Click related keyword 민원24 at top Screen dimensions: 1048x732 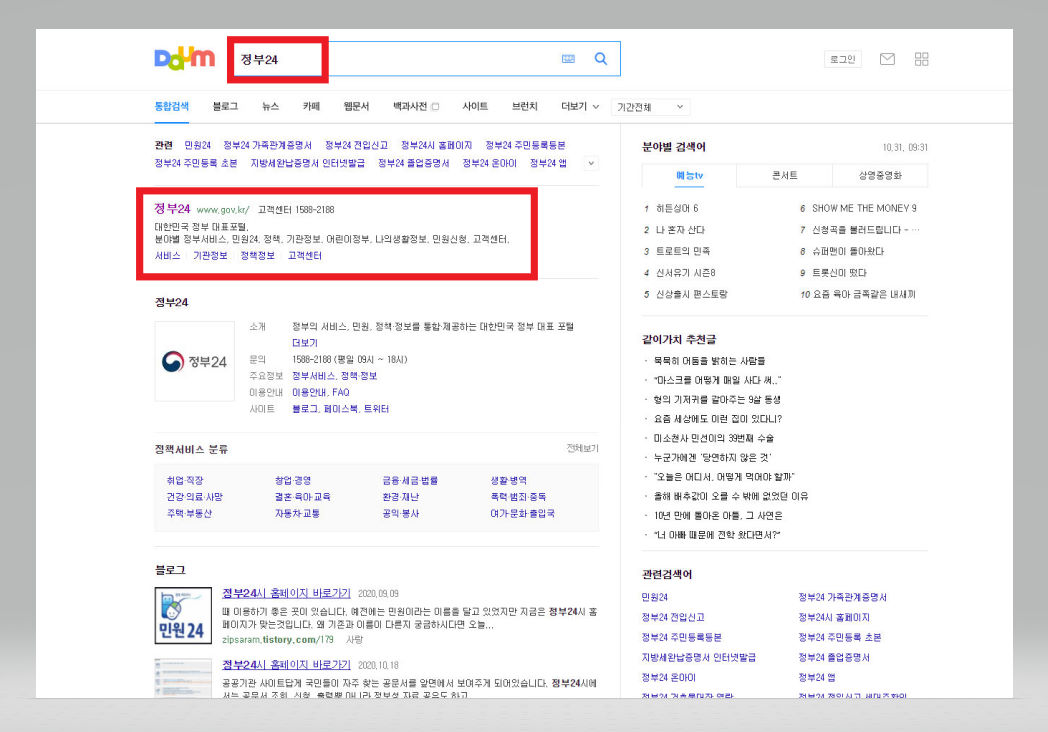(197, 145)
